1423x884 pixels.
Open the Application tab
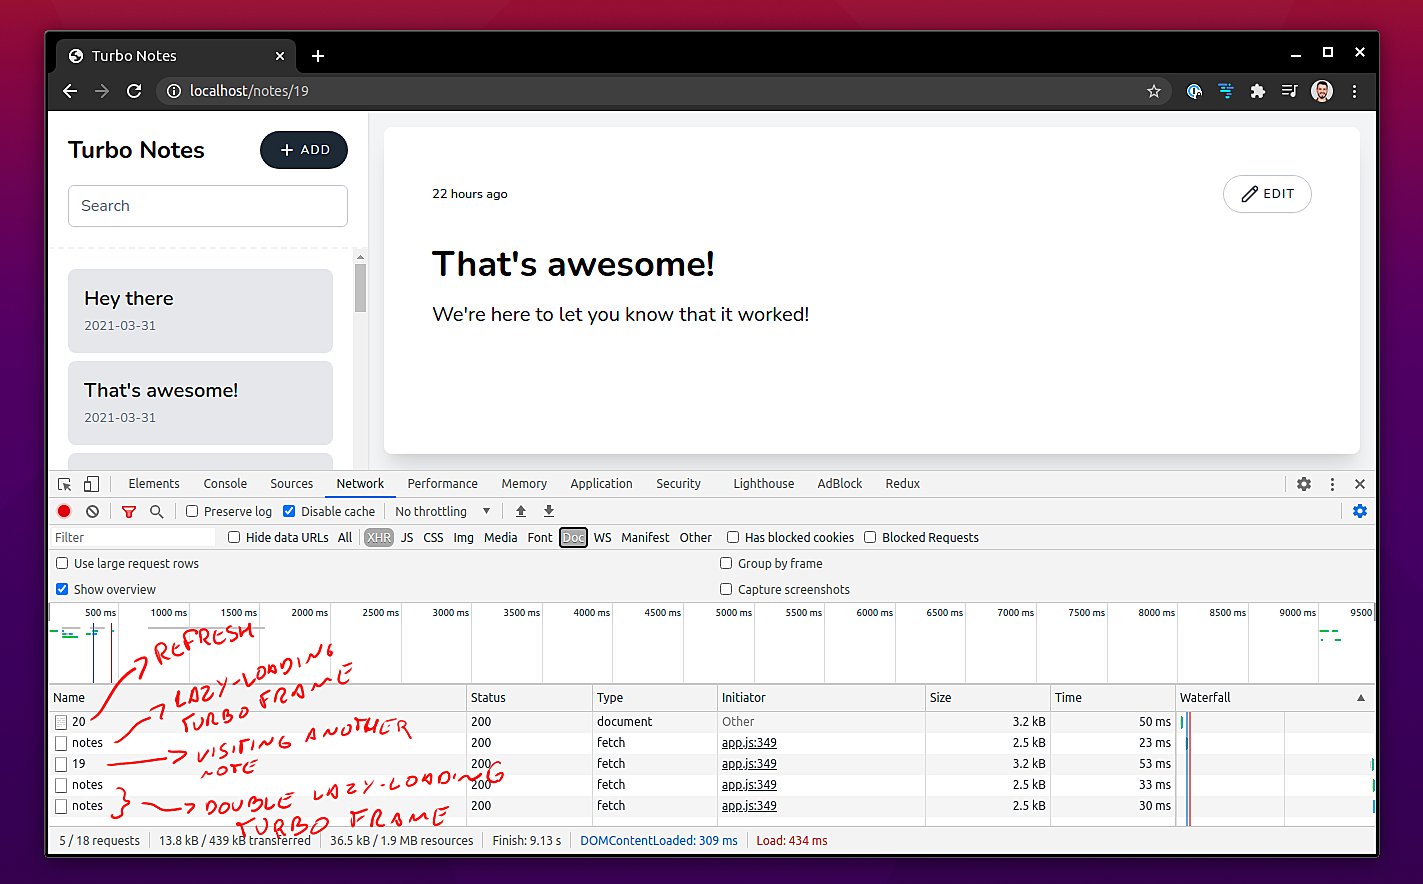(x=602, y=484)
